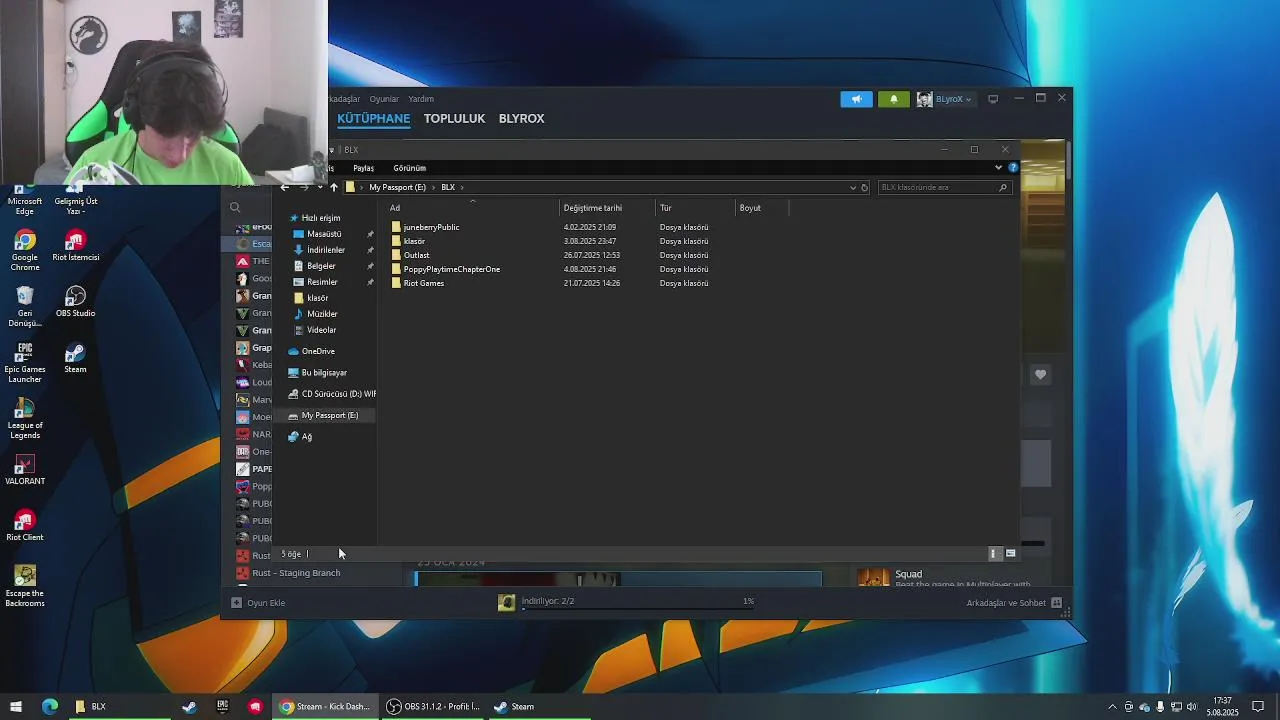Open the Paylaş ribbon tab in Explorer
The height and width of the screenshot is (720, 1280).
point(363,168)
